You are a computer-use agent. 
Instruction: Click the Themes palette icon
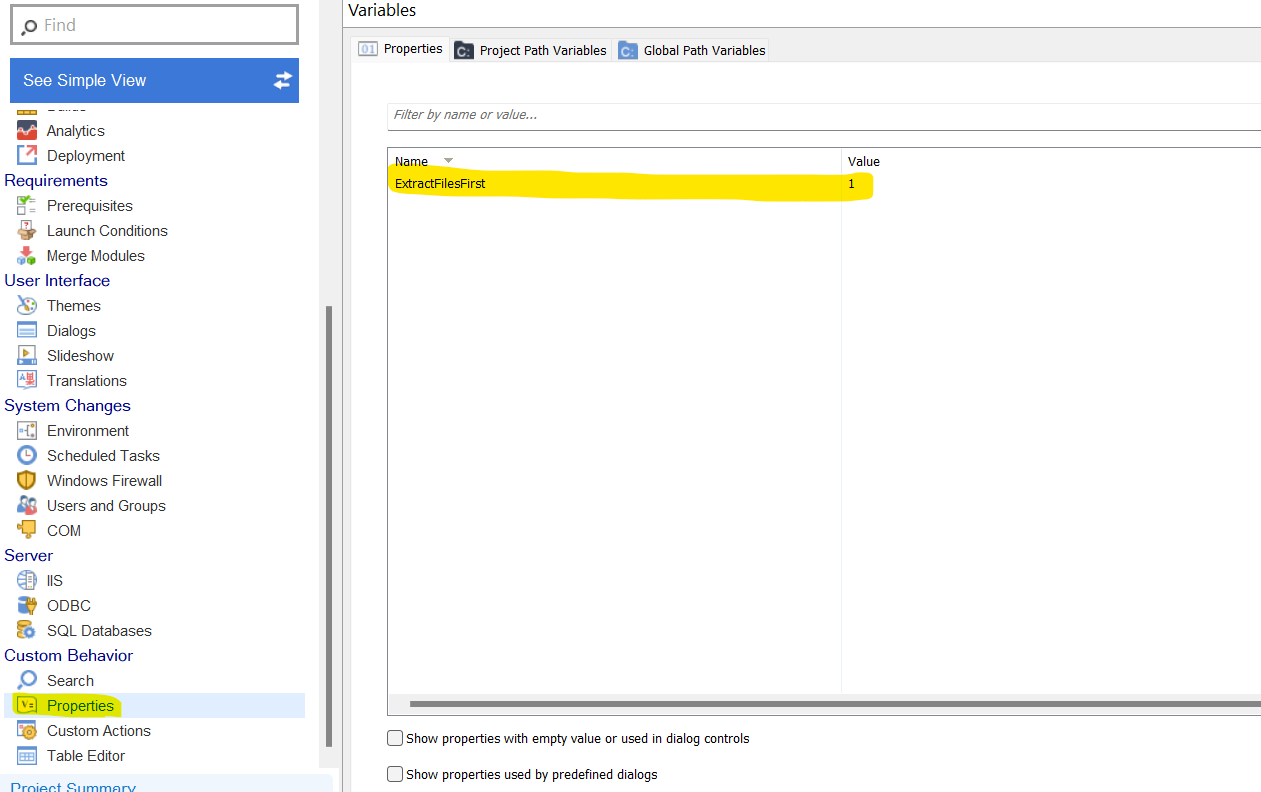(x=27, y=306)
